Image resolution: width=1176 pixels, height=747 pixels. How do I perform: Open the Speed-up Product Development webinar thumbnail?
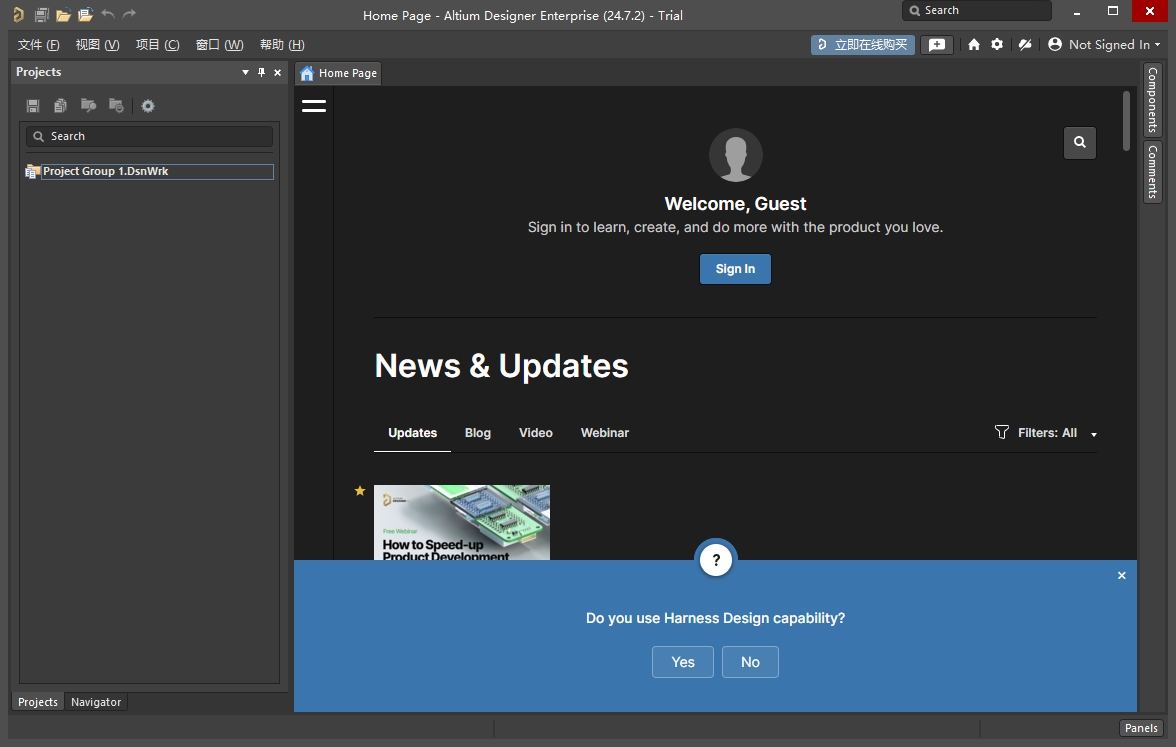(462, 522)
